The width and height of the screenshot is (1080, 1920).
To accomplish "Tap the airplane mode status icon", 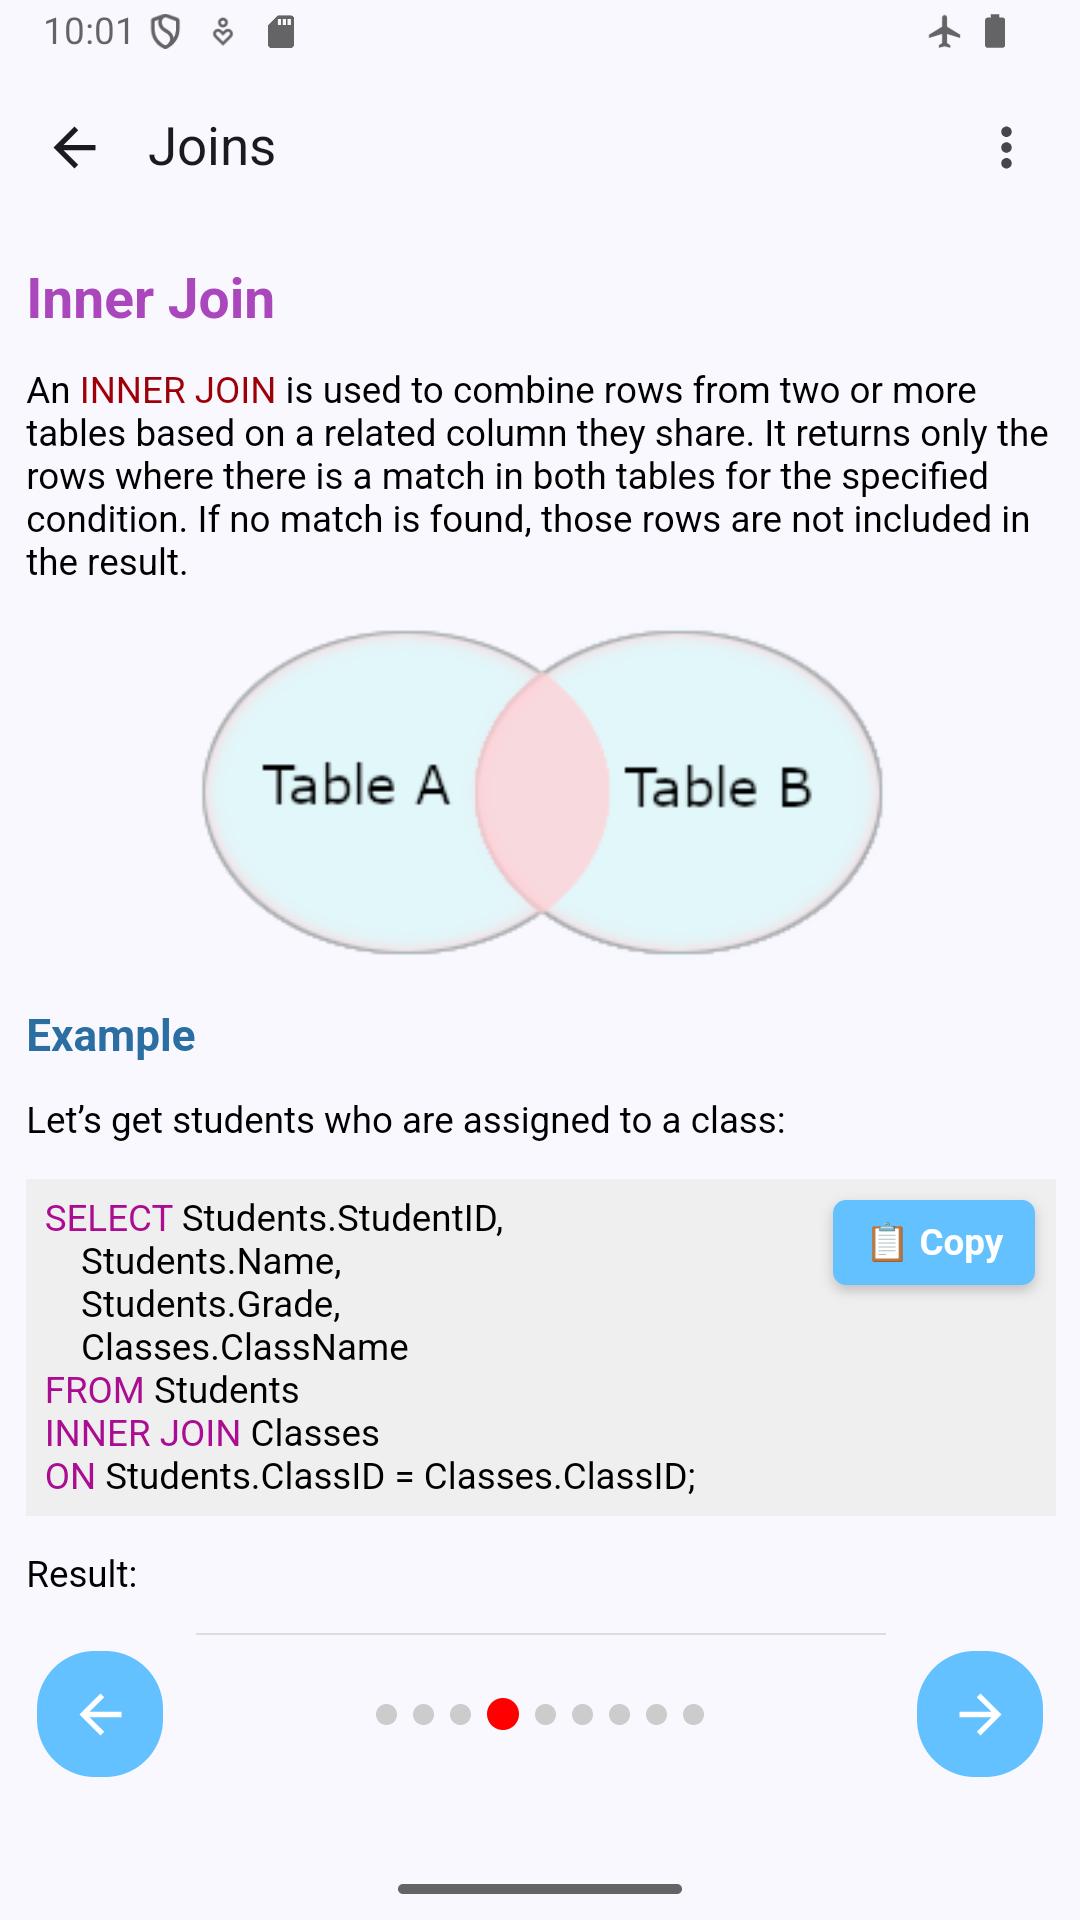I will 944,32.
